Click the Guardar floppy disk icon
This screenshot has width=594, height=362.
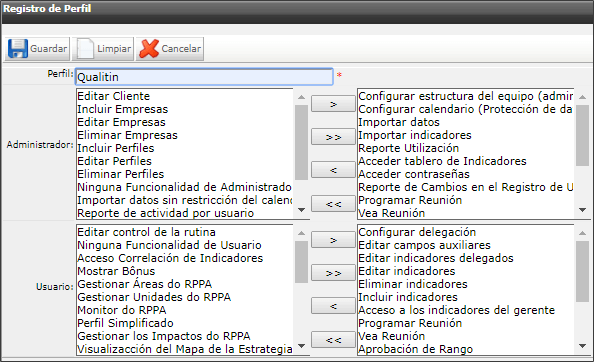[x=18, y=48]
